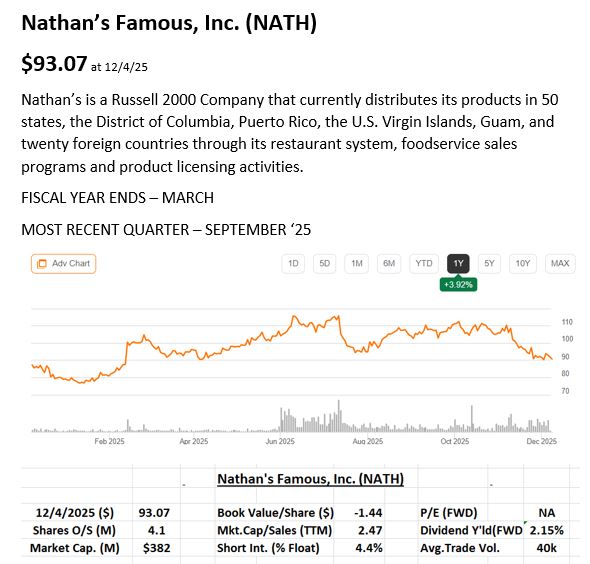Open the Adv Chart button
The image size is (590, 564).
tap(63, 263)
